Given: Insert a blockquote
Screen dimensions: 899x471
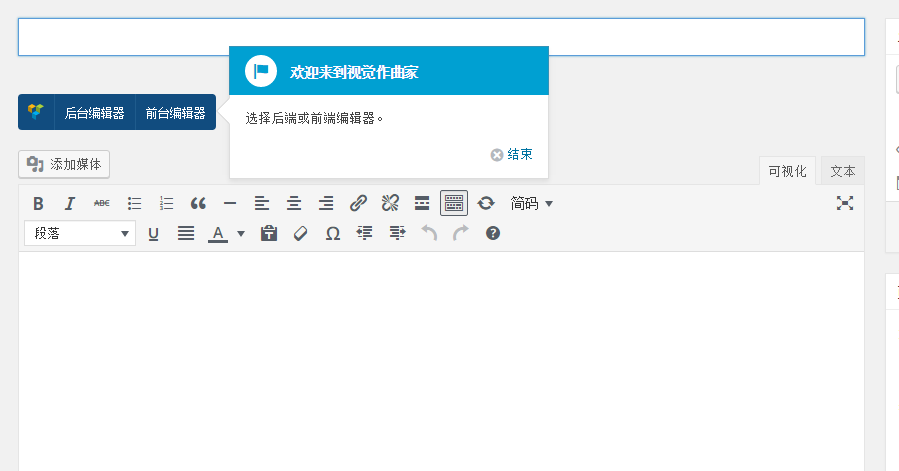Looking at the screenshot, I should click(x=198, y=203).
